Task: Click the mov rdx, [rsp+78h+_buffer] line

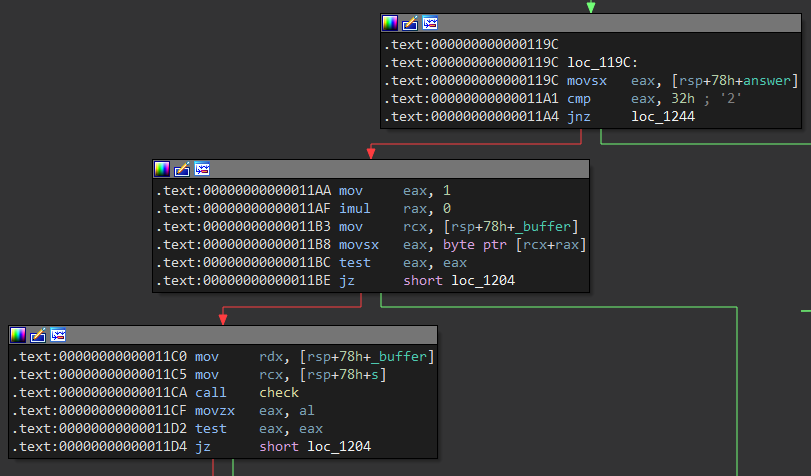Action: tap(223, 357)
